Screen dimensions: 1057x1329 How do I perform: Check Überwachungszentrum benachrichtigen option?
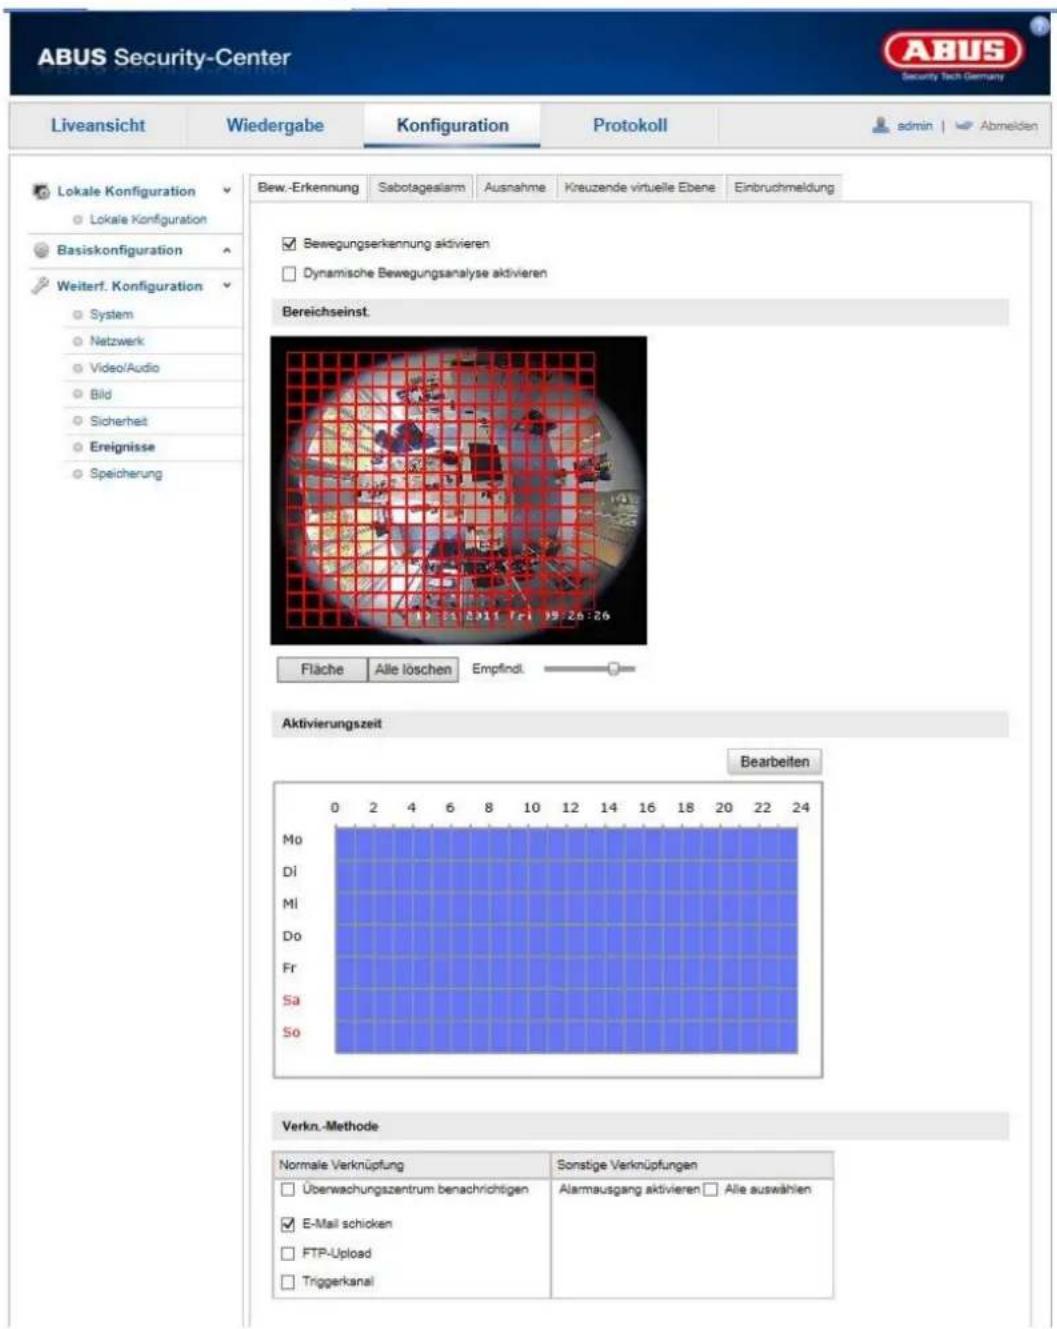288,1190
